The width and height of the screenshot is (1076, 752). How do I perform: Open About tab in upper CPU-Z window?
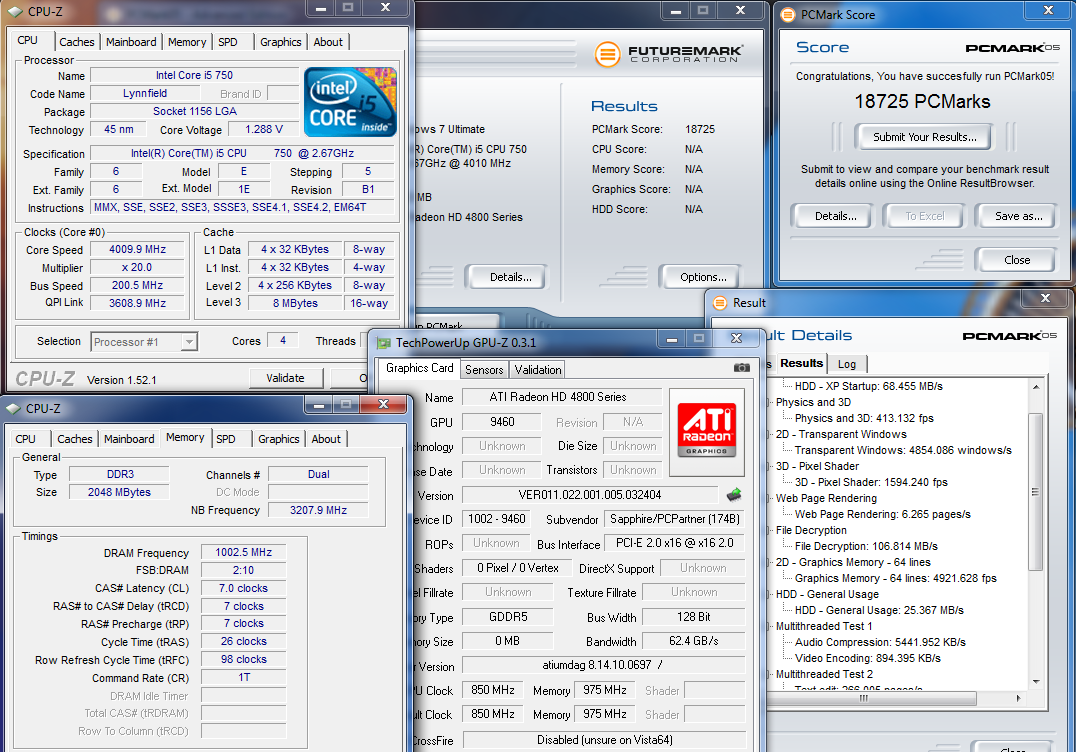(x=328, y=42)
